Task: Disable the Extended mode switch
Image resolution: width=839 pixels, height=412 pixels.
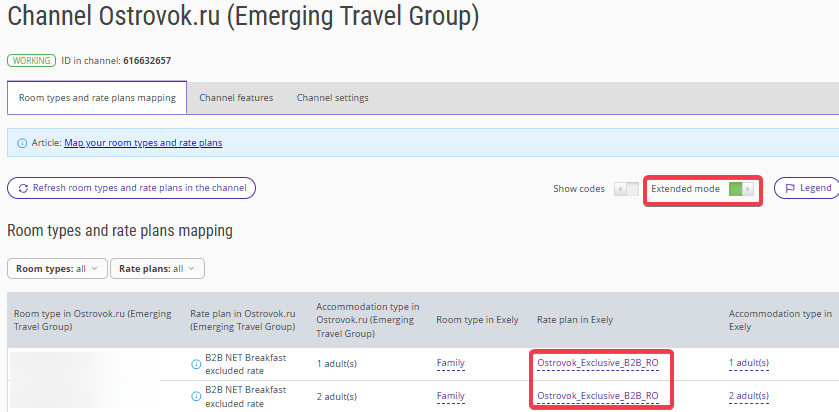Action: 742,188
